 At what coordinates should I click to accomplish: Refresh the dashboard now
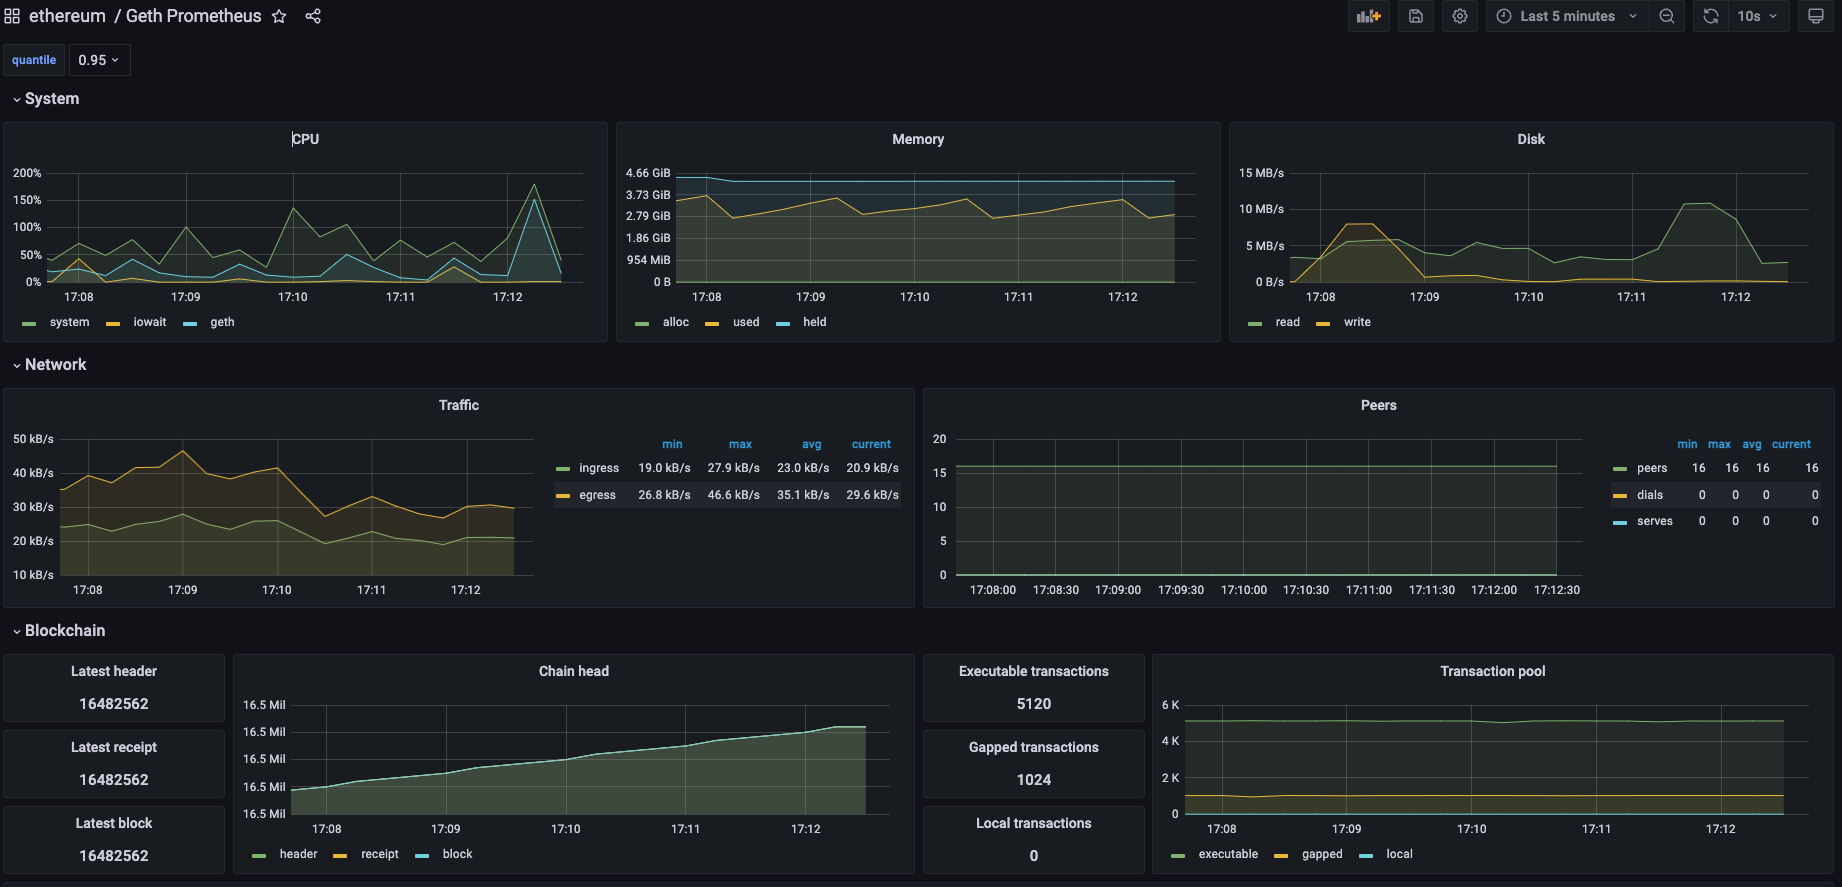point(1711,16)
